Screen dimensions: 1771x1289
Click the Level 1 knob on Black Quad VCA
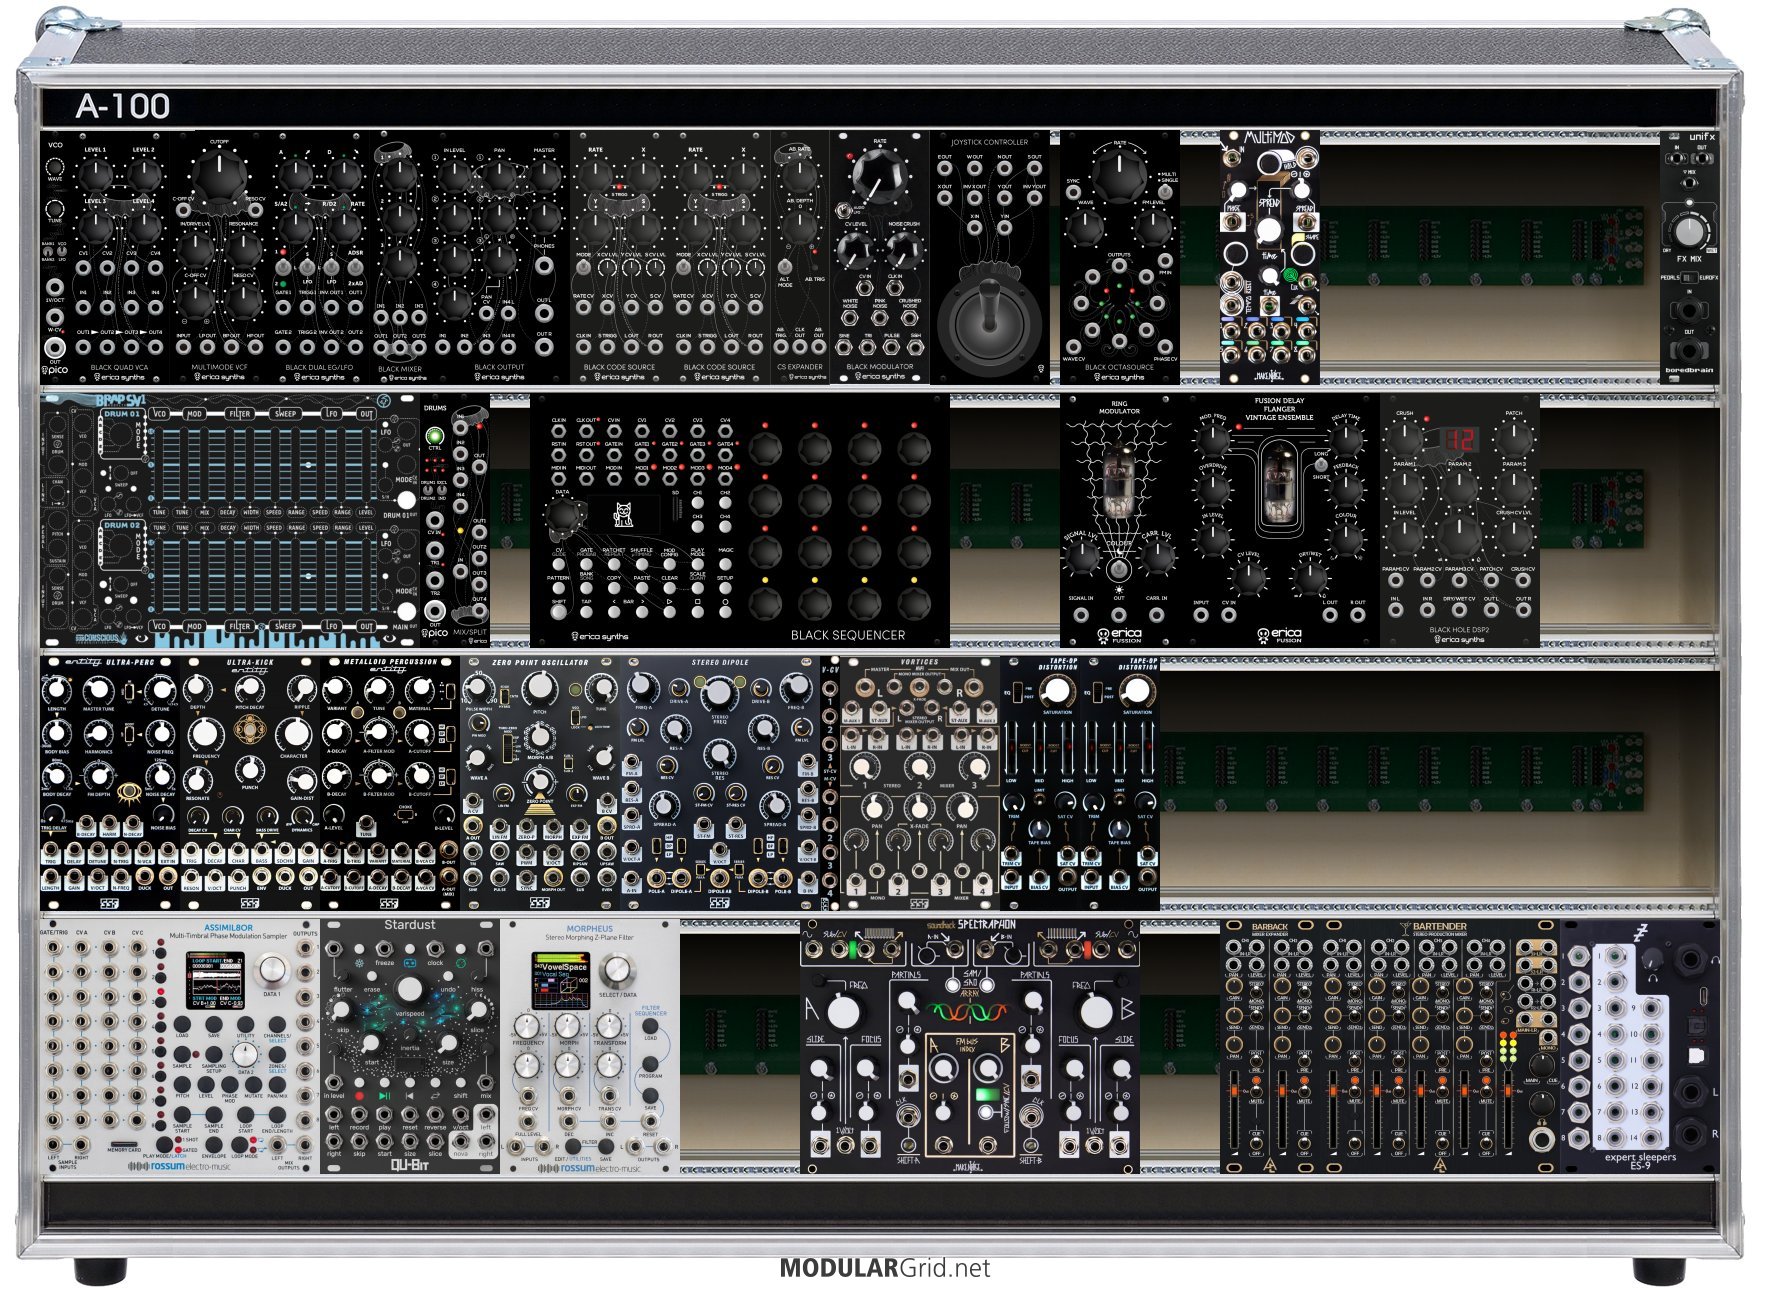pyautogui.click(x=95, y=174)
